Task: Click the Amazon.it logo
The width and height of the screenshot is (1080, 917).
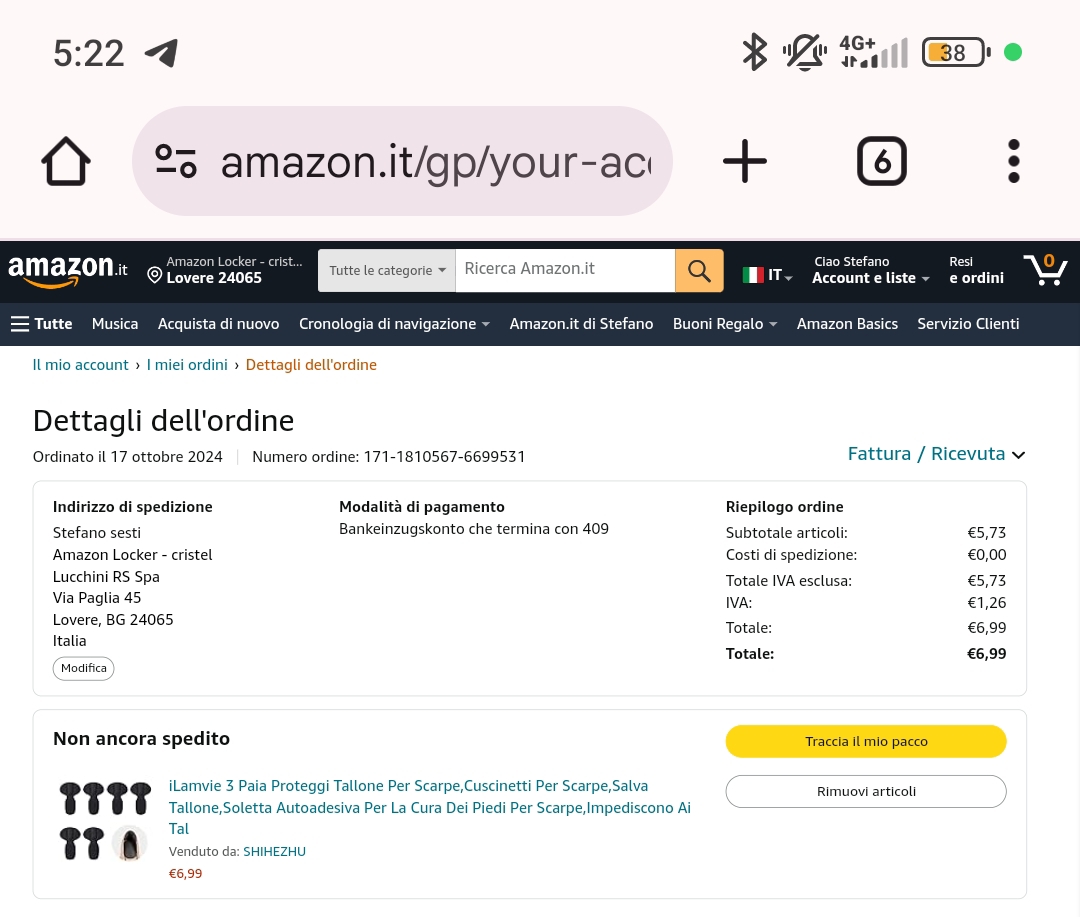Action: pos(67,270)
